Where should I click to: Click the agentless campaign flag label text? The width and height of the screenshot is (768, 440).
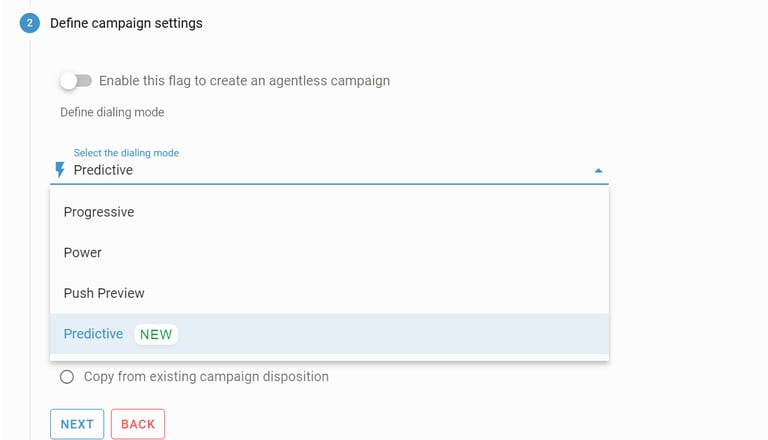[244, 80]
